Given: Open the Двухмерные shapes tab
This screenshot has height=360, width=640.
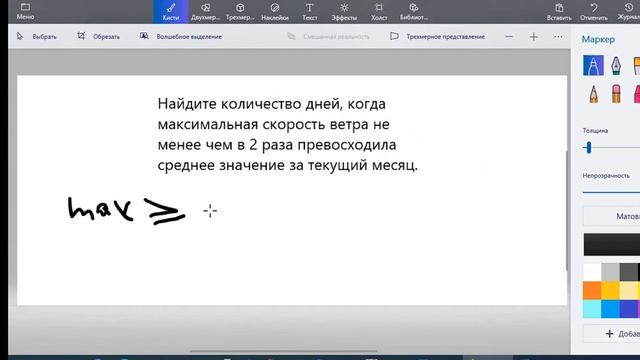Looking at the screenshot, I should (x=205, y=11).
